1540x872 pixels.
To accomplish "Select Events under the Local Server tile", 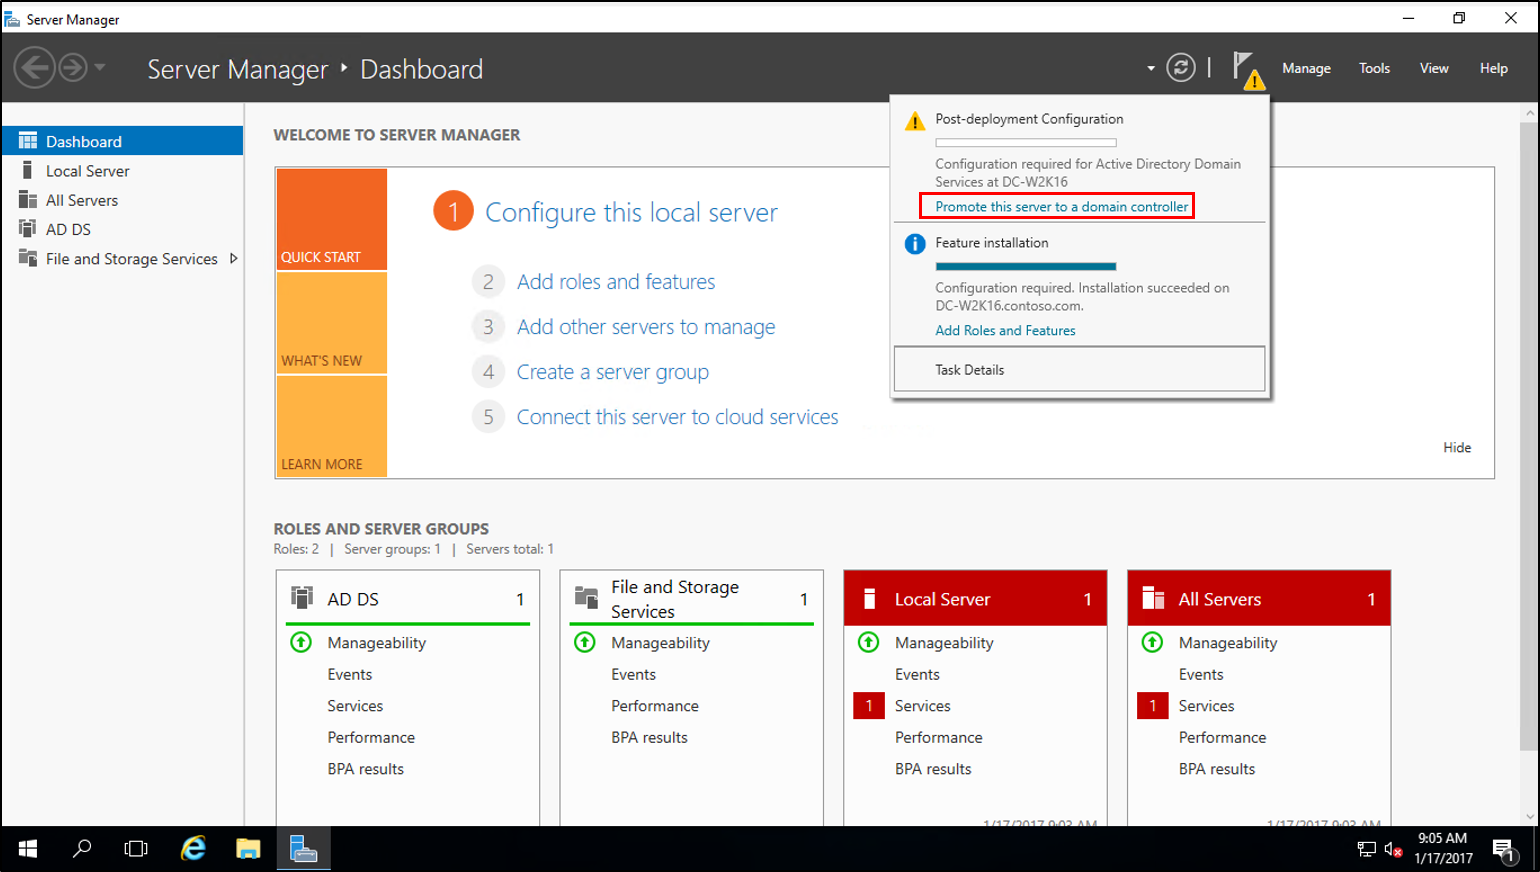I will 917,674.
